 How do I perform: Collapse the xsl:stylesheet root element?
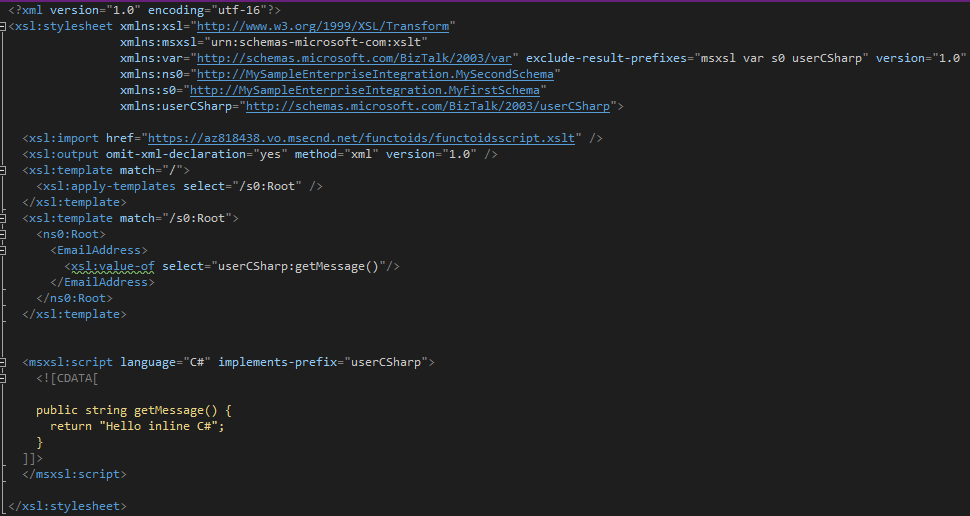click(4, 26)
